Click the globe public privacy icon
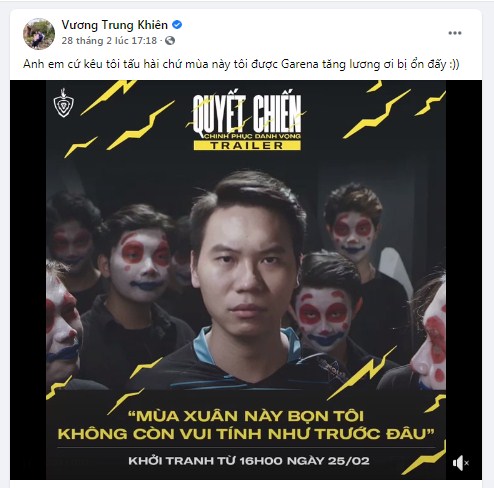Image resolution: width=494 pixels, height=488 pixels. point(170,41)
